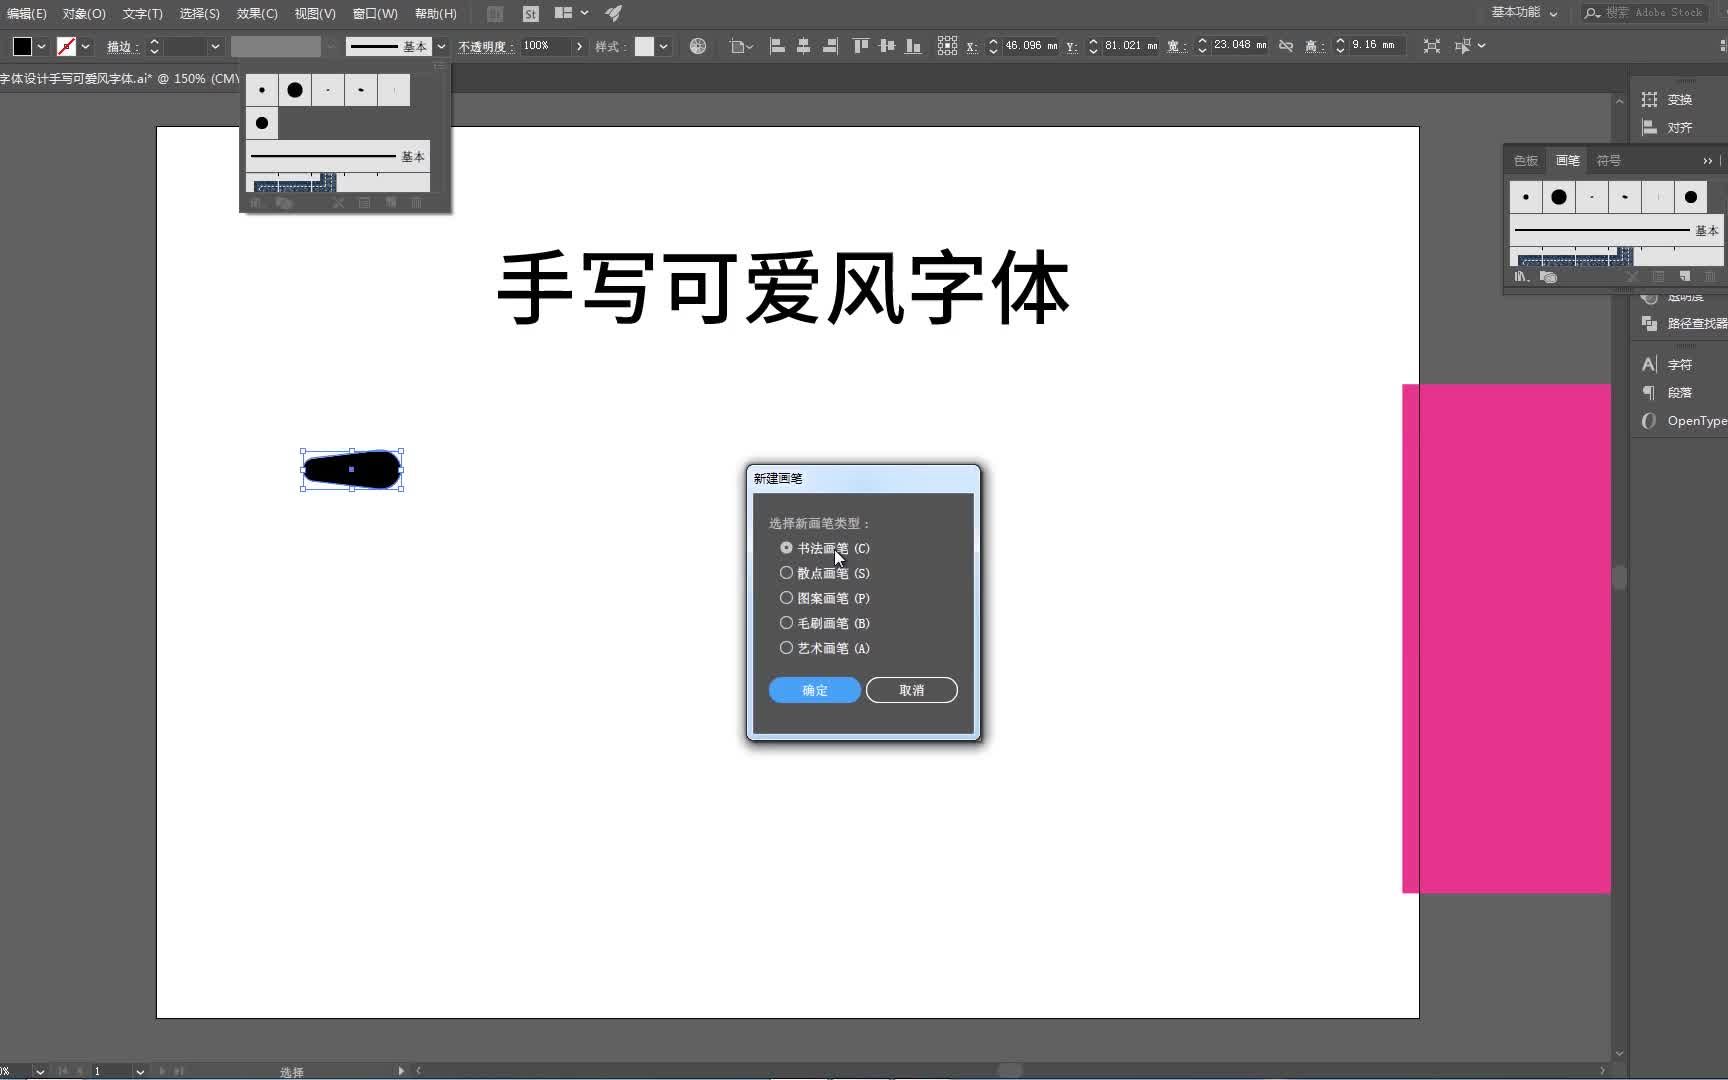Select Pattern Brush (图案画笔) radio option
This screenshot has height=1080, width=1728.
click(x=825, y=598)
